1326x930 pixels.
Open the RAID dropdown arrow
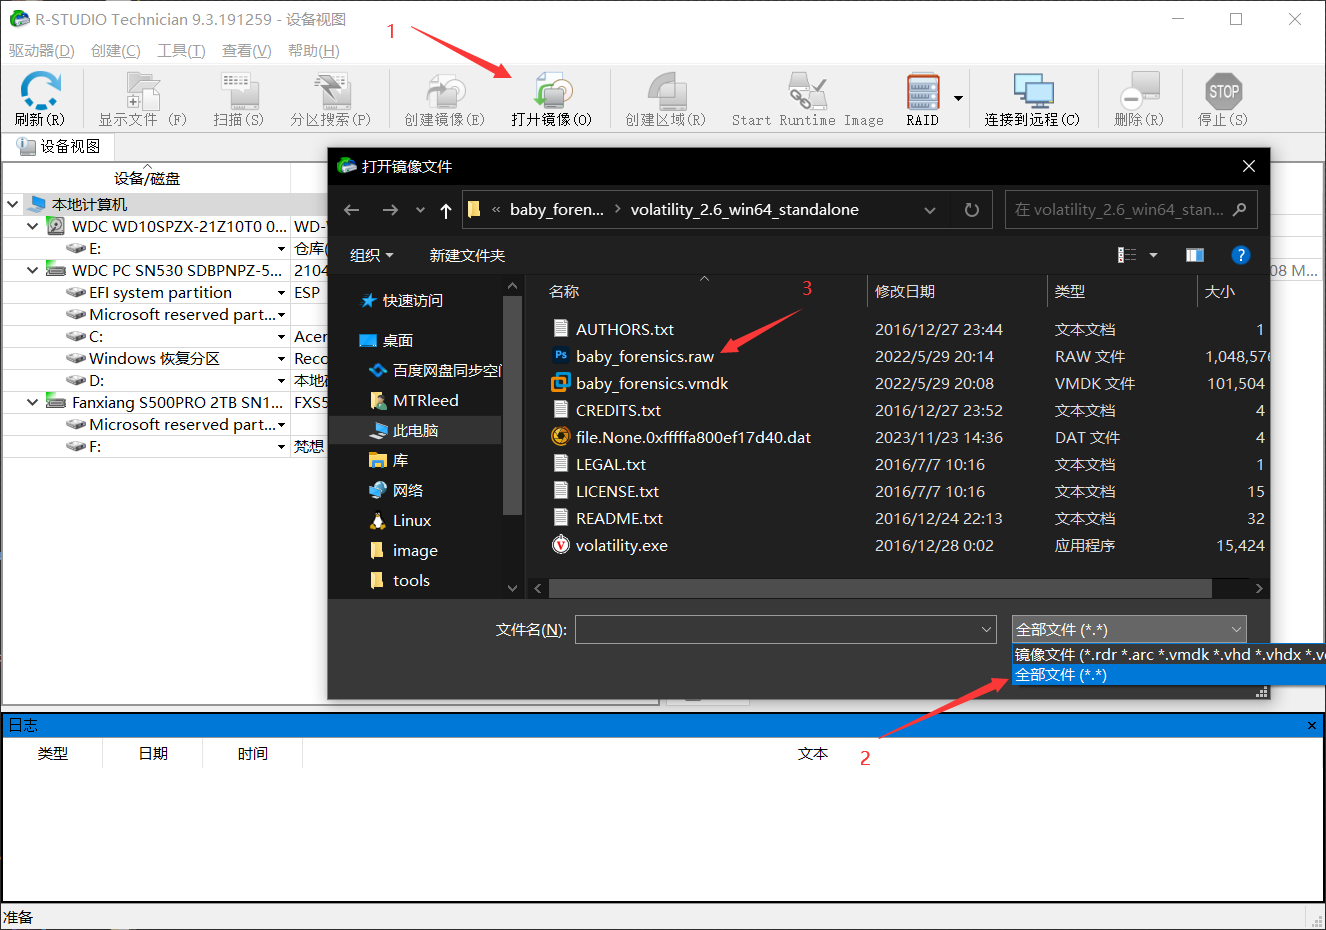(x=958, y=98)
